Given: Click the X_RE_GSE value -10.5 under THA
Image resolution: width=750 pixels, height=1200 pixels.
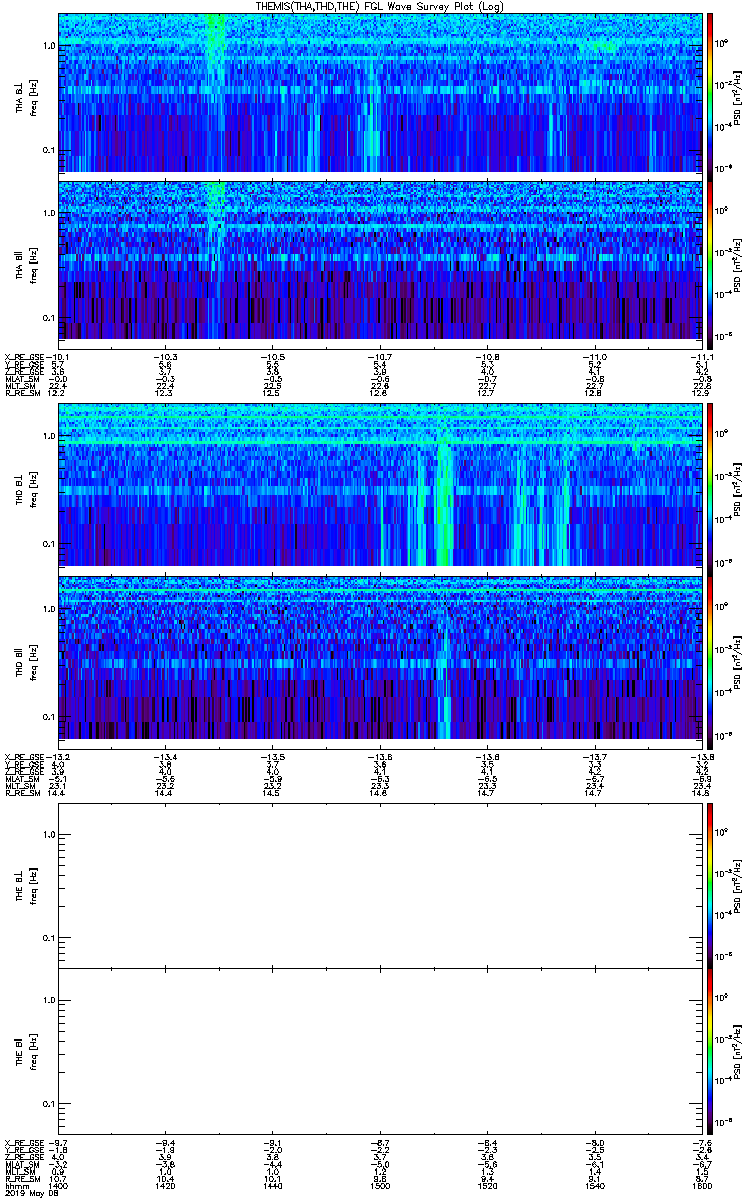Looking at the screenshot, I should tap(272, 357).
